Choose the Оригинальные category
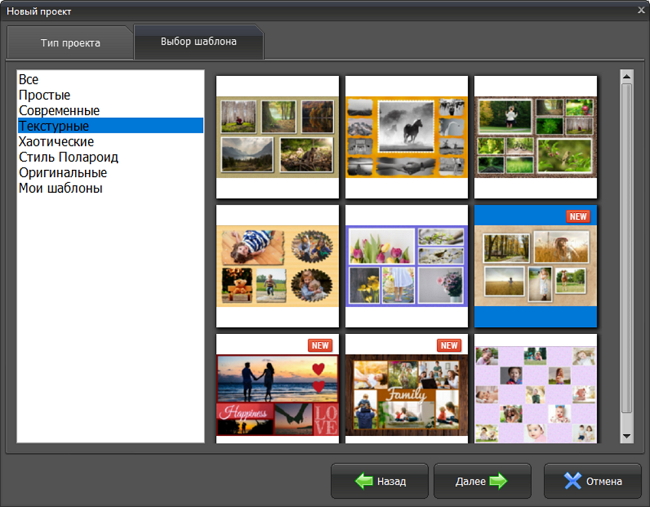 click(x=110, y=172)
